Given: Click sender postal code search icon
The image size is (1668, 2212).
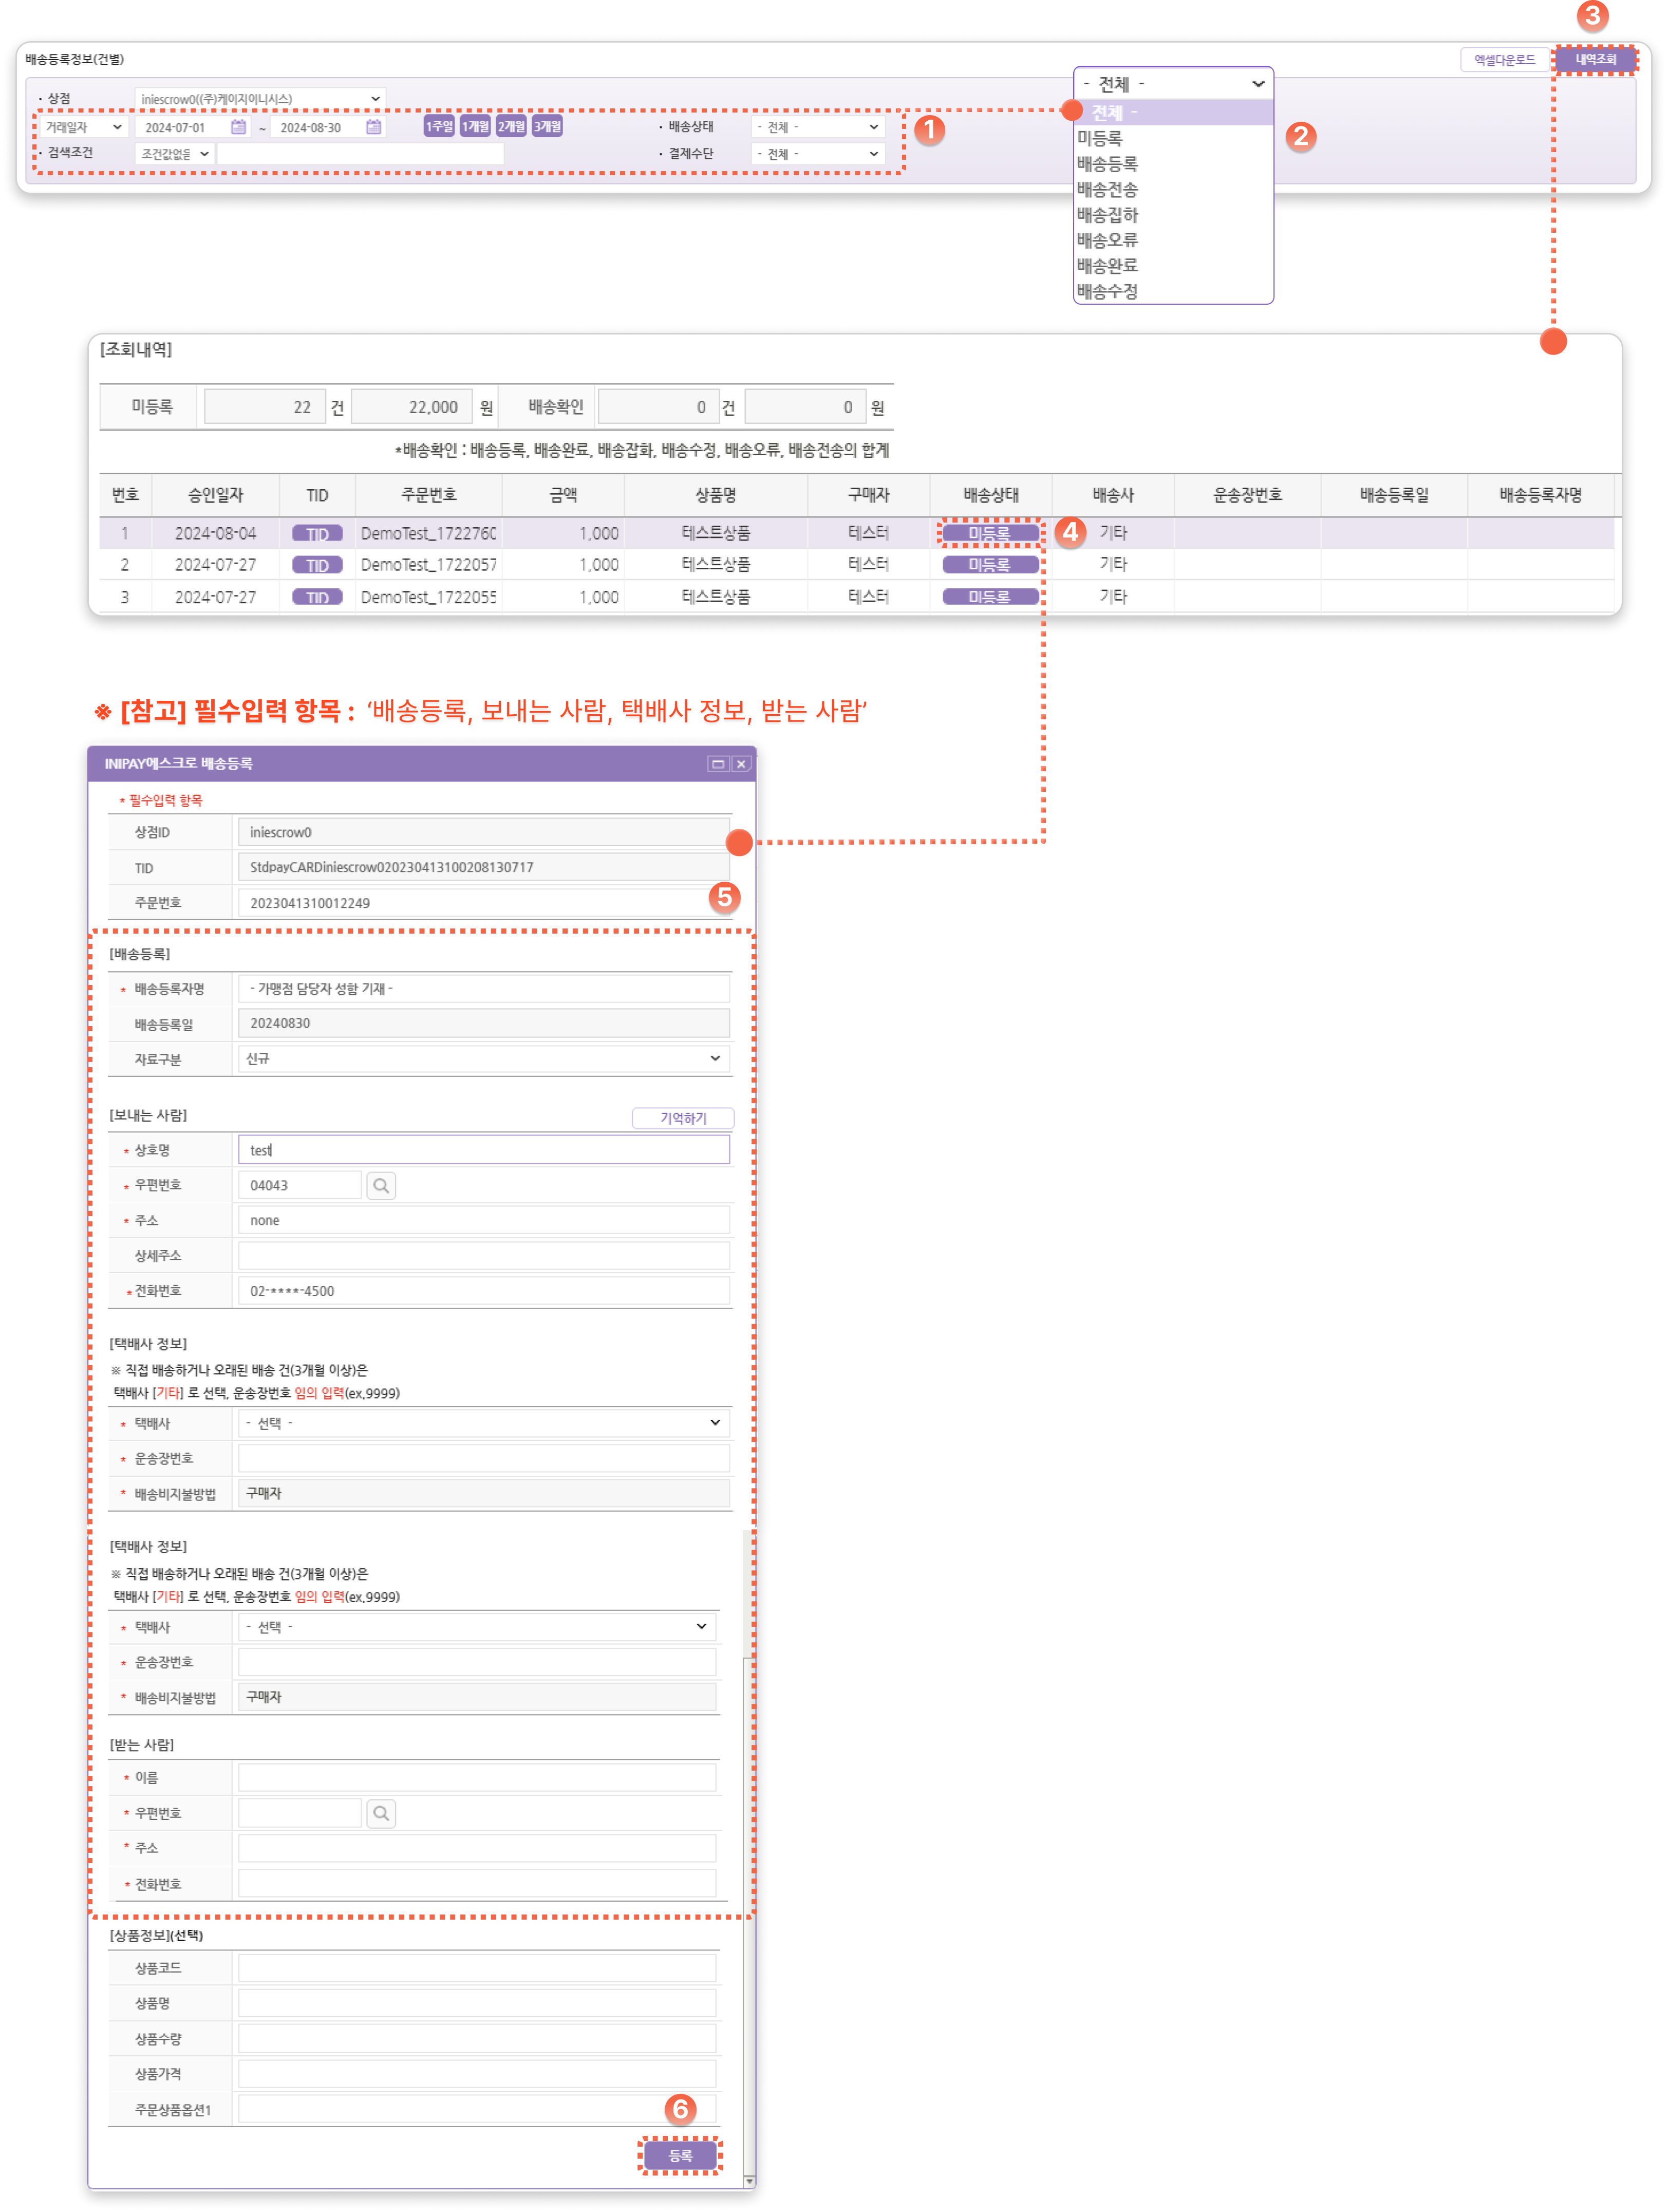Looking at the screenshot, I should pos(381,1185).
